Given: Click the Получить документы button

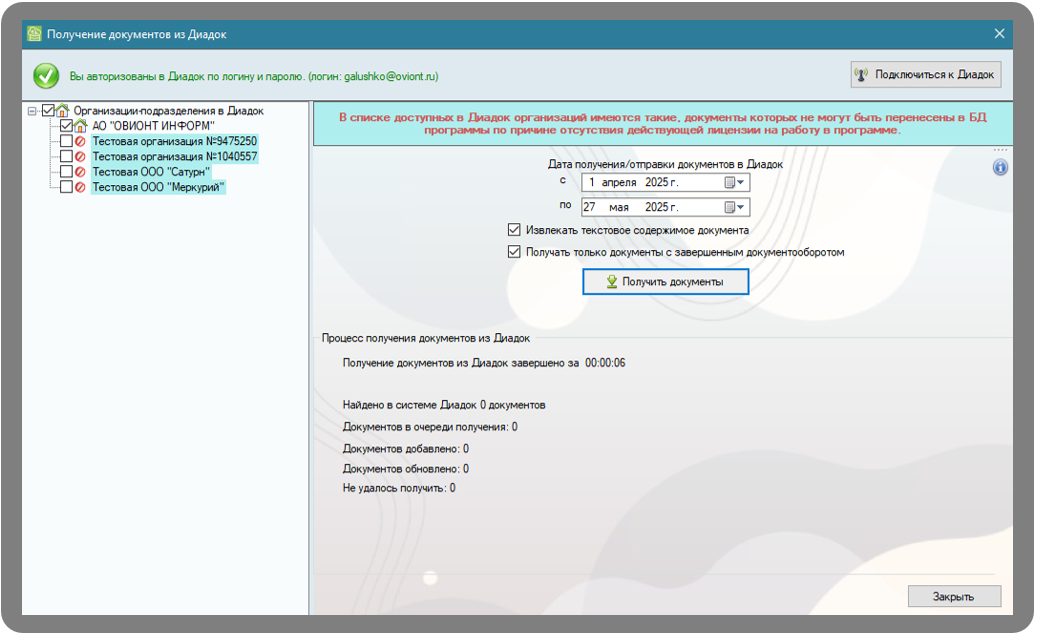Looking at the screenshot, I should [666, 282].
